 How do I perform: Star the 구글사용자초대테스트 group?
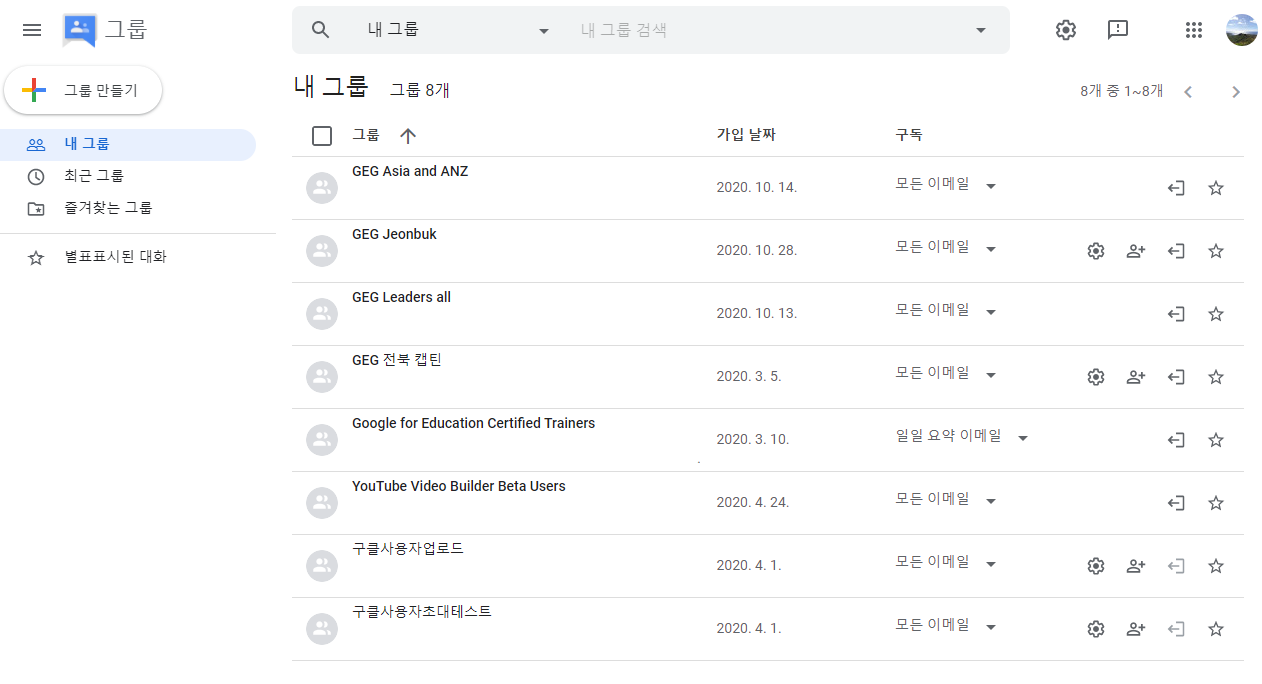1216,629
